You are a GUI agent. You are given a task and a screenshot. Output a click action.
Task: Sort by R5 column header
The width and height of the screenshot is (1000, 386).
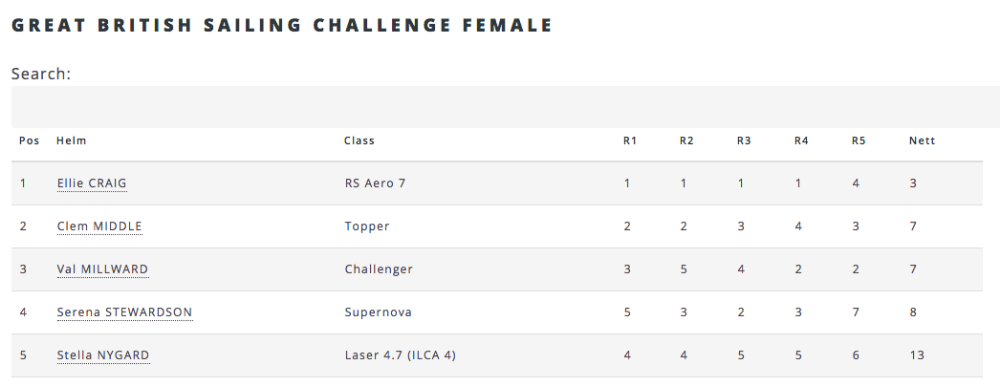[x=858, y=140]
